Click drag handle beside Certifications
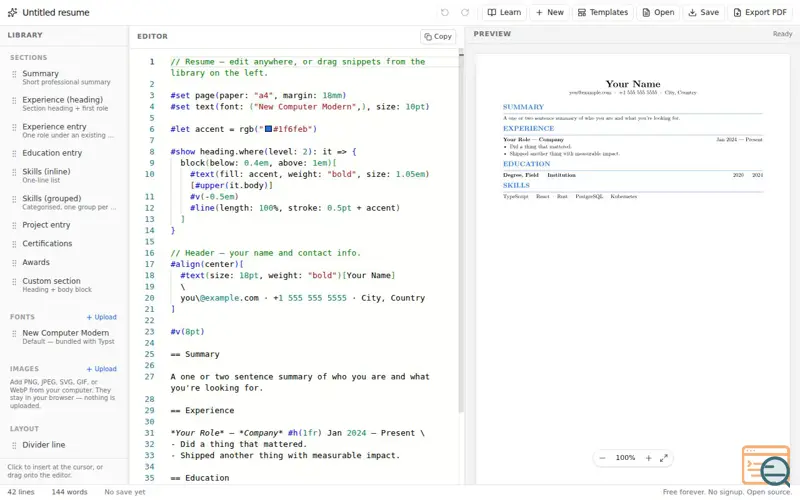 tap(14, 244)
